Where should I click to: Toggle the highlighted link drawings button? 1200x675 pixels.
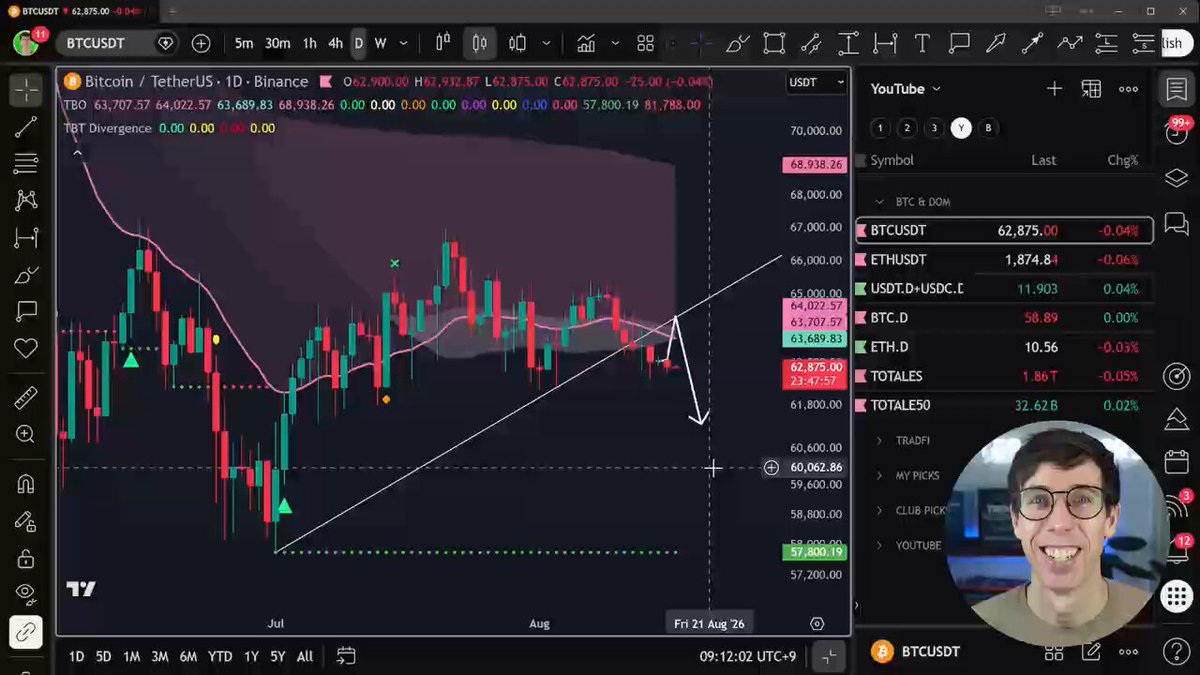[26, 632]
